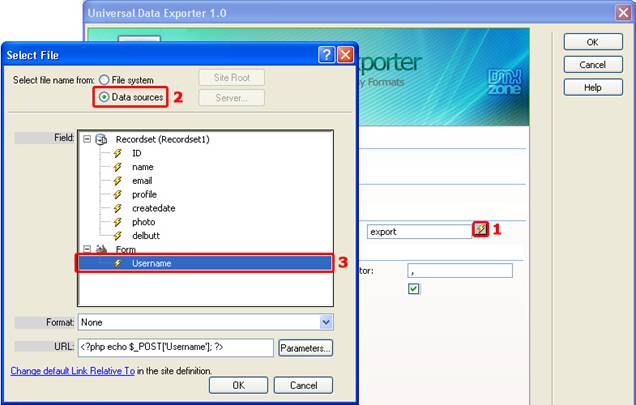This screenshot has width=636, height=405.
Task: Click into the URL input field
Action: (x=176, y=348)
